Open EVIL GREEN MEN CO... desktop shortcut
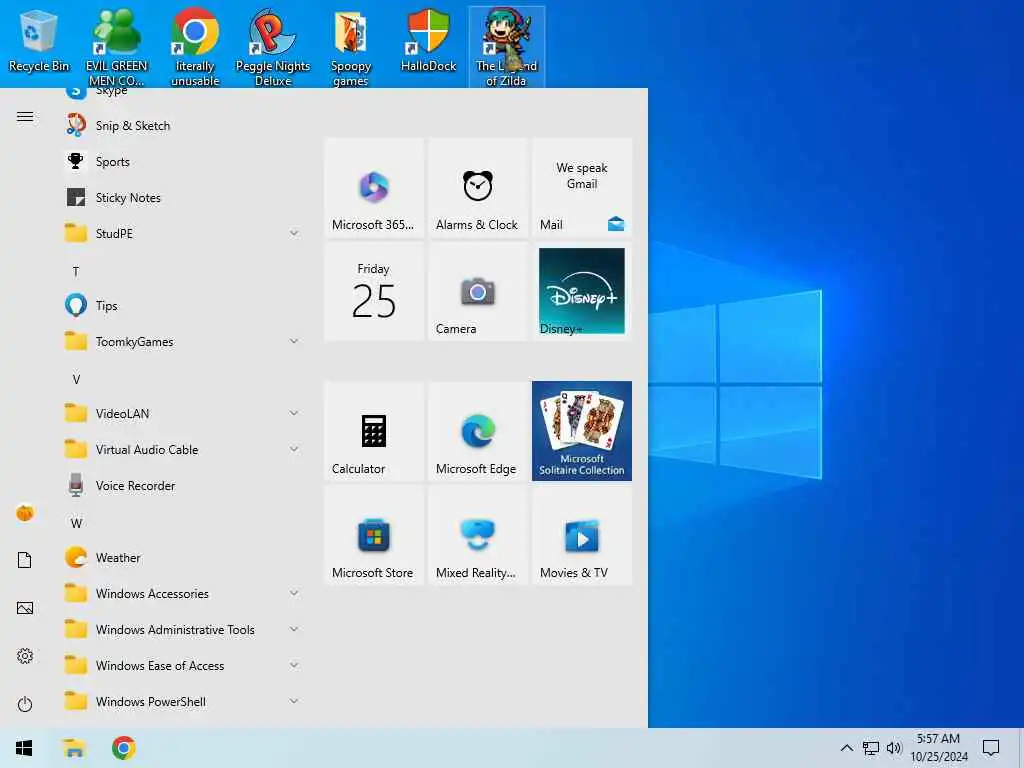The height and width of the screenshot is (768, 1024). coord(116,47)
